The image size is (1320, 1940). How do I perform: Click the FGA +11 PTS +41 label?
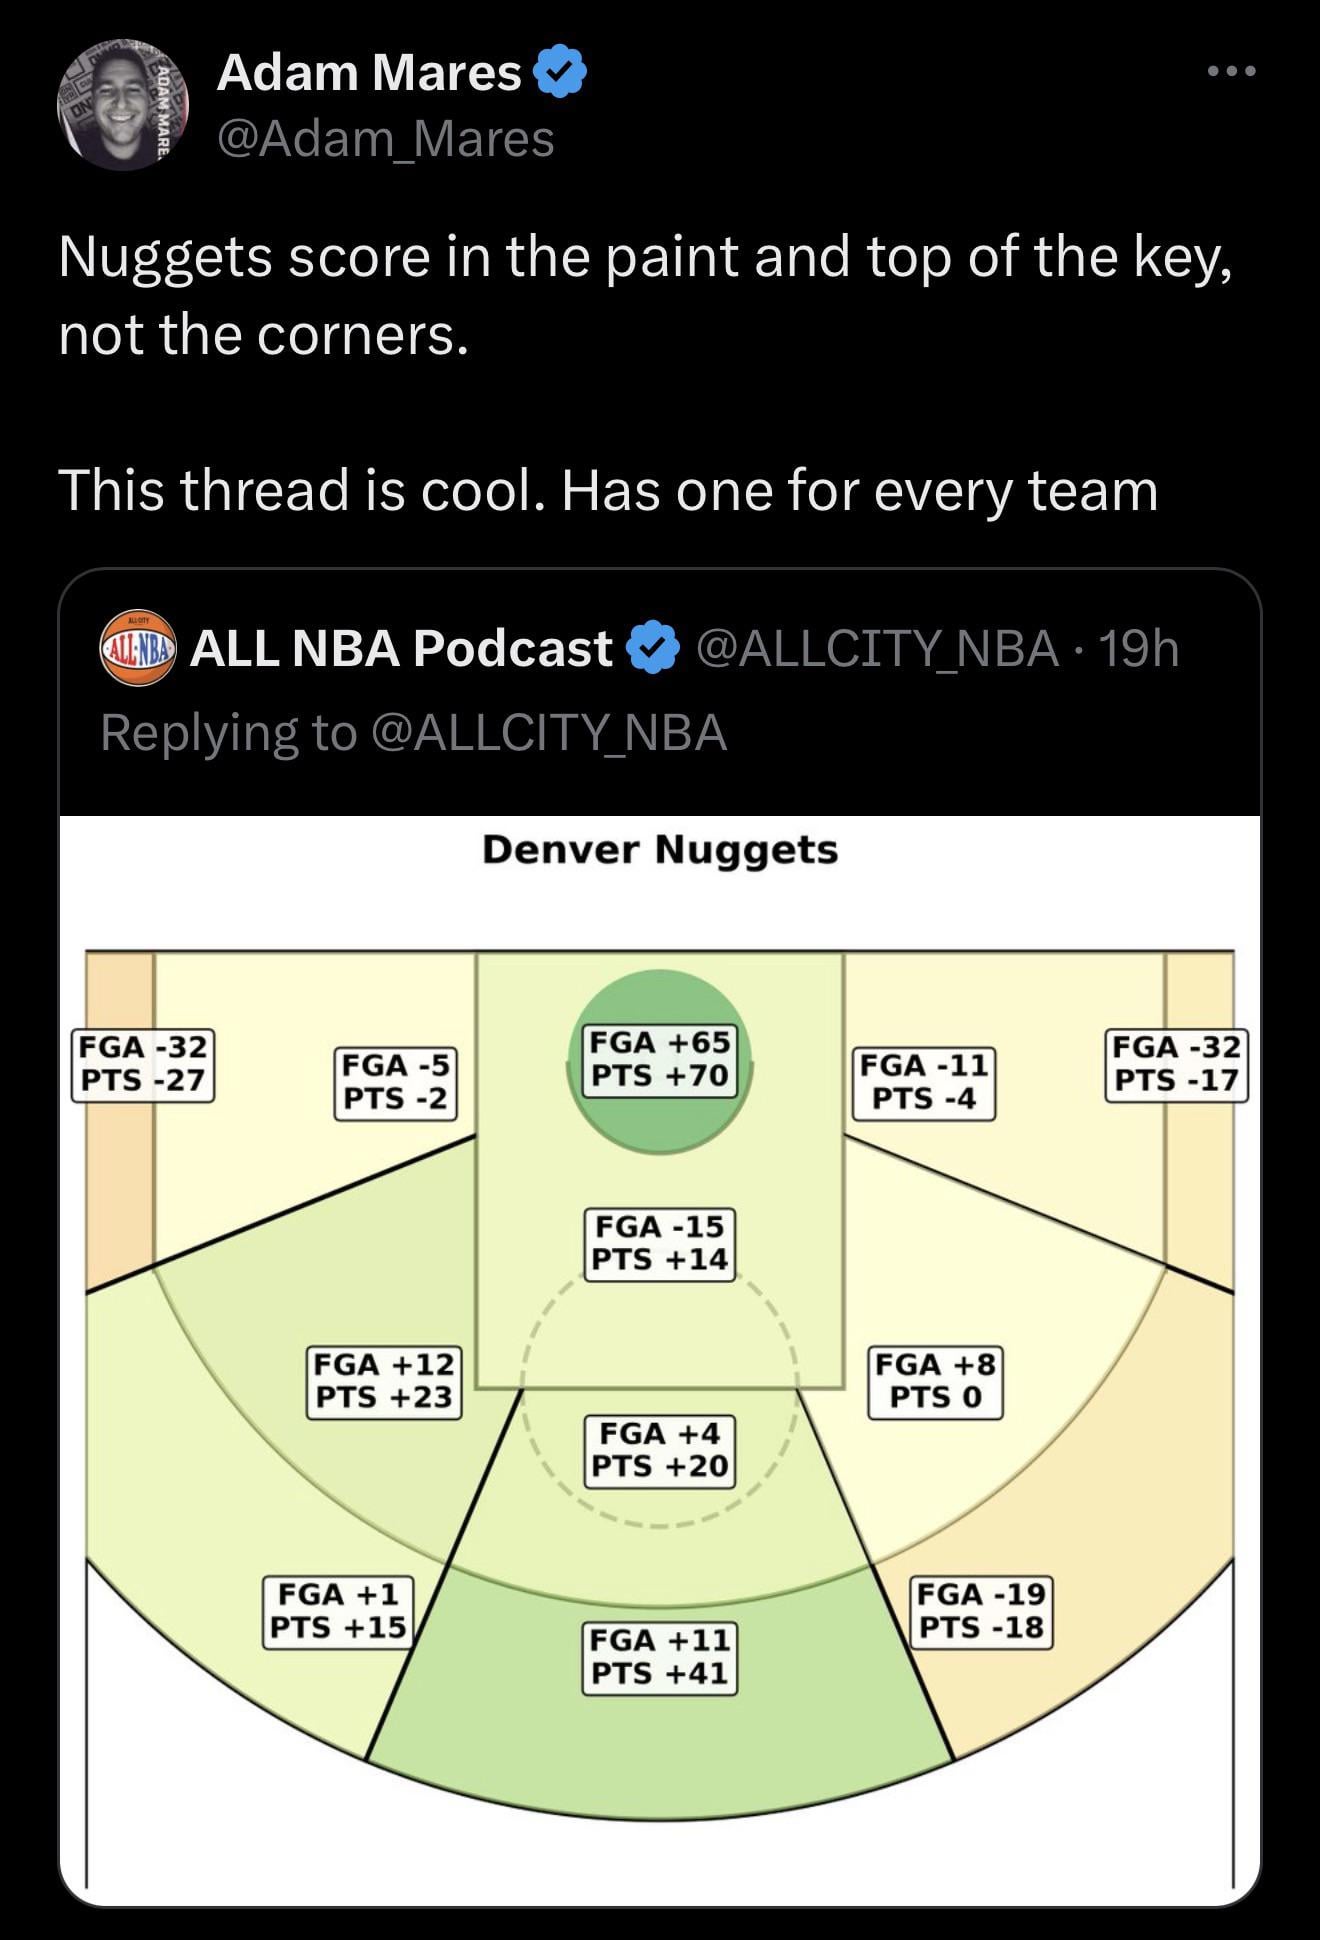(x=659, y=1658)
